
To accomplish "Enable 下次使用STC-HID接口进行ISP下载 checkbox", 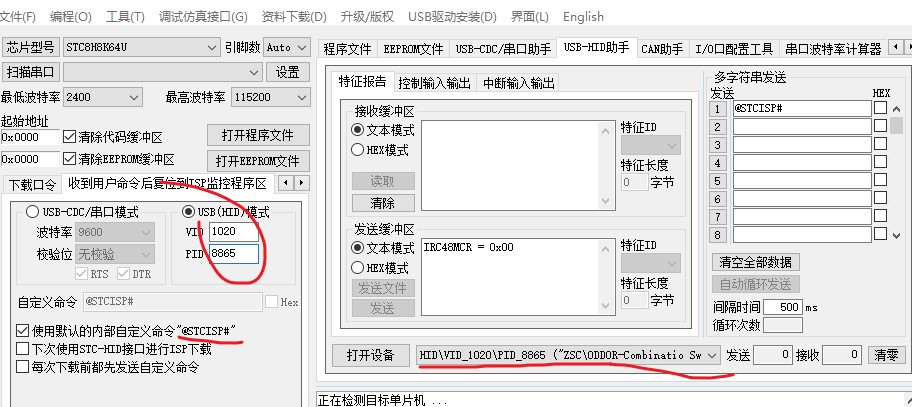I will [x=22, y=349].
